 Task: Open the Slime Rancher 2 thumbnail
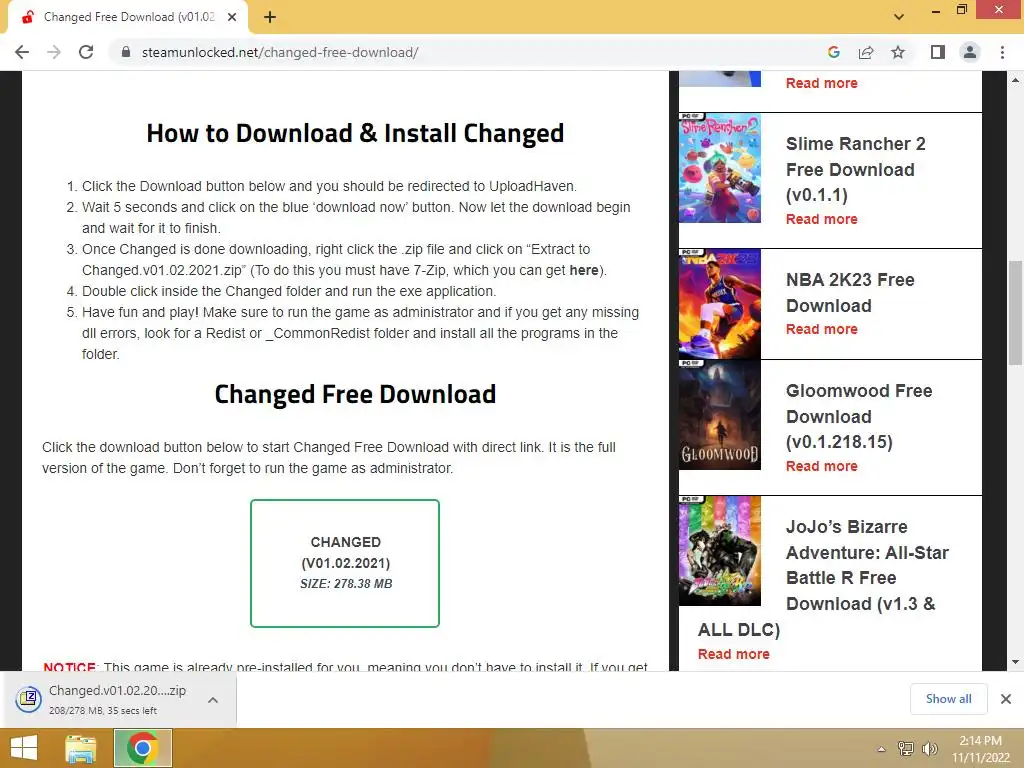[x=720, y=168]
